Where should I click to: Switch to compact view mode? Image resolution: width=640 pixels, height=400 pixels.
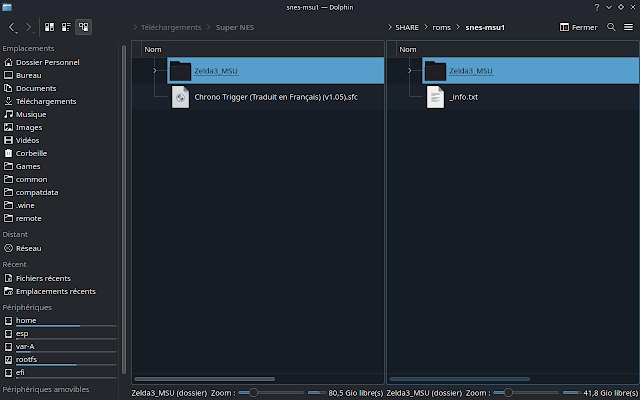[66, 27]
